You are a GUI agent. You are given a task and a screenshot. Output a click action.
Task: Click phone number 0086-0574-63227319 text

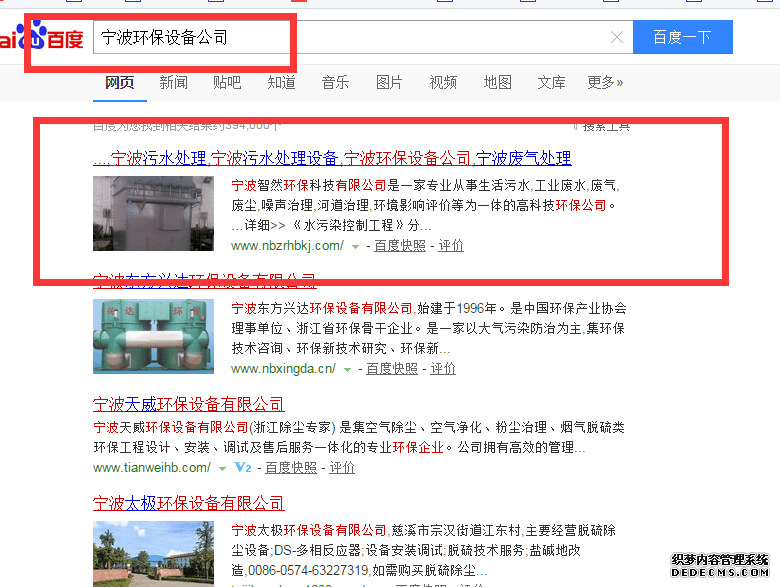coord(307,570)
